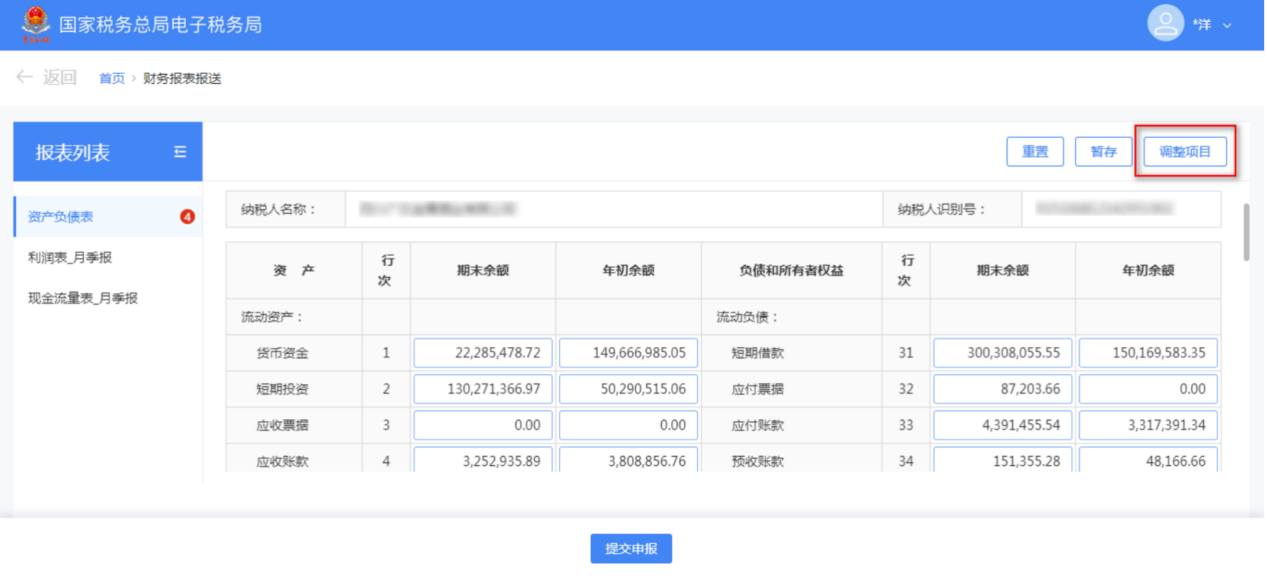Submit with 提交申报 button
This screenshot has width=1267, height=576.
click(x=631, y=548)
